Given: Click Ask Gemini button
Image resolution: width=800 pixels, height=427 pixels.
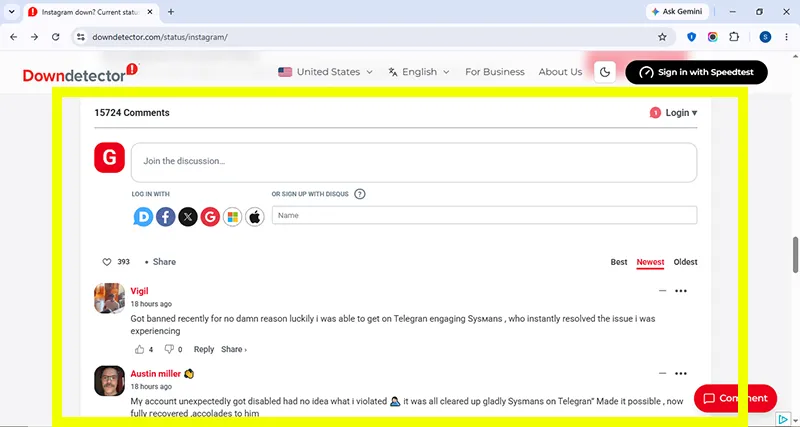Looking at the screenshot, I should pyautogui.click(x=677, y=12).
